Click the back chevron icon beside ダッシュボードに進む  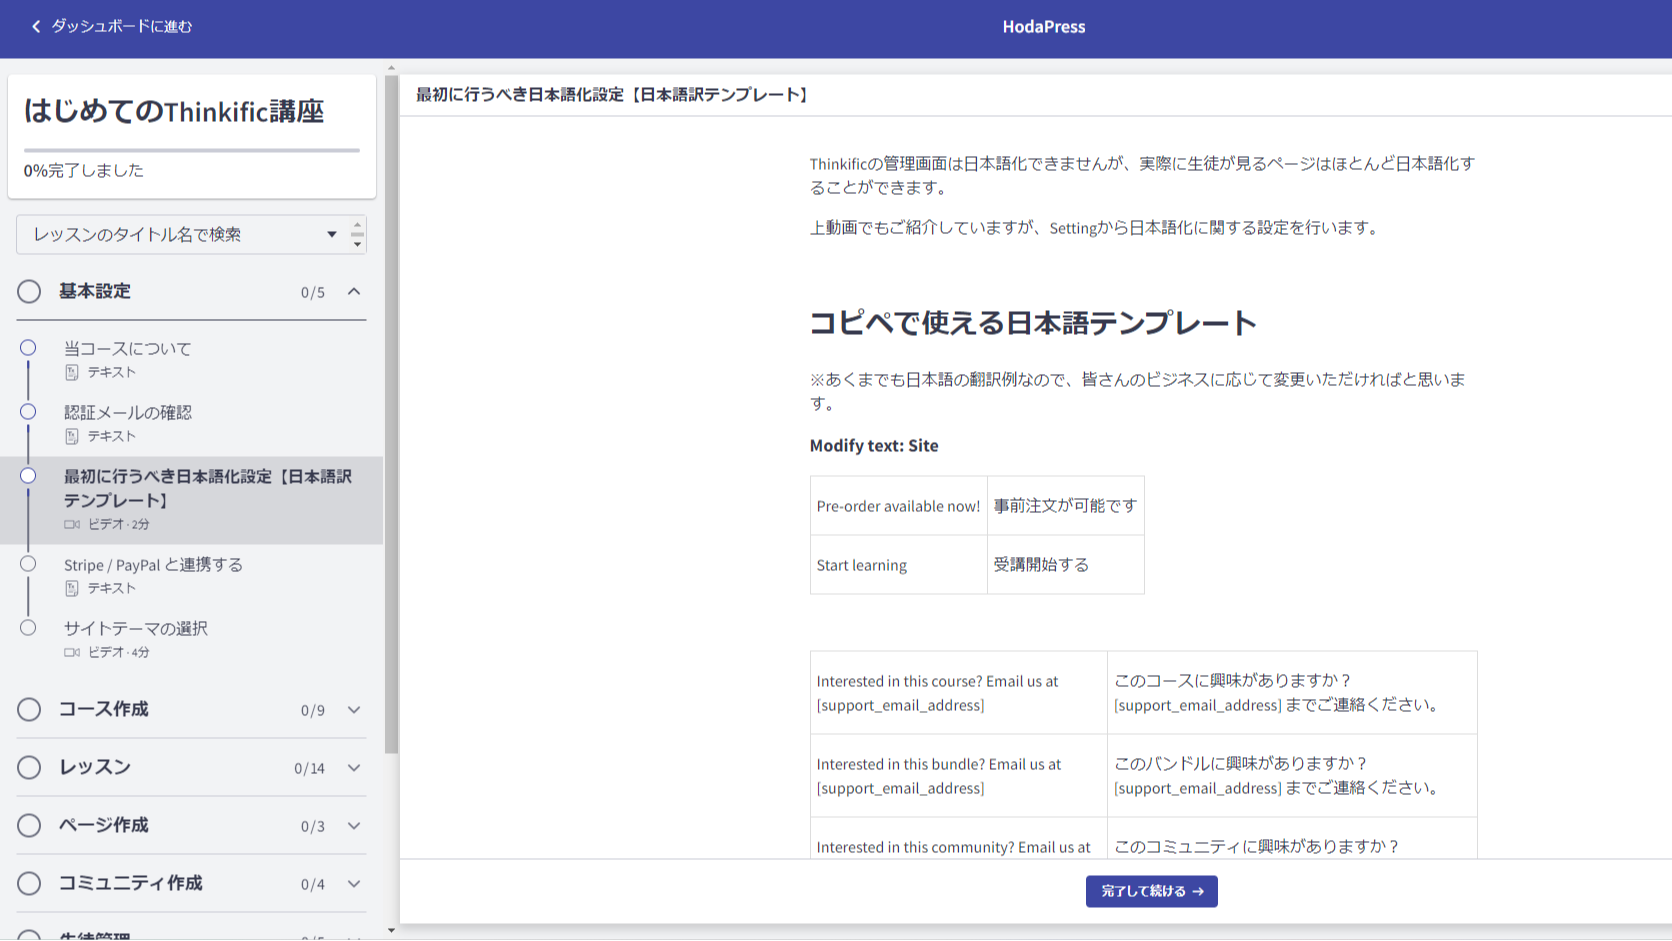click(x=36, y=27)
